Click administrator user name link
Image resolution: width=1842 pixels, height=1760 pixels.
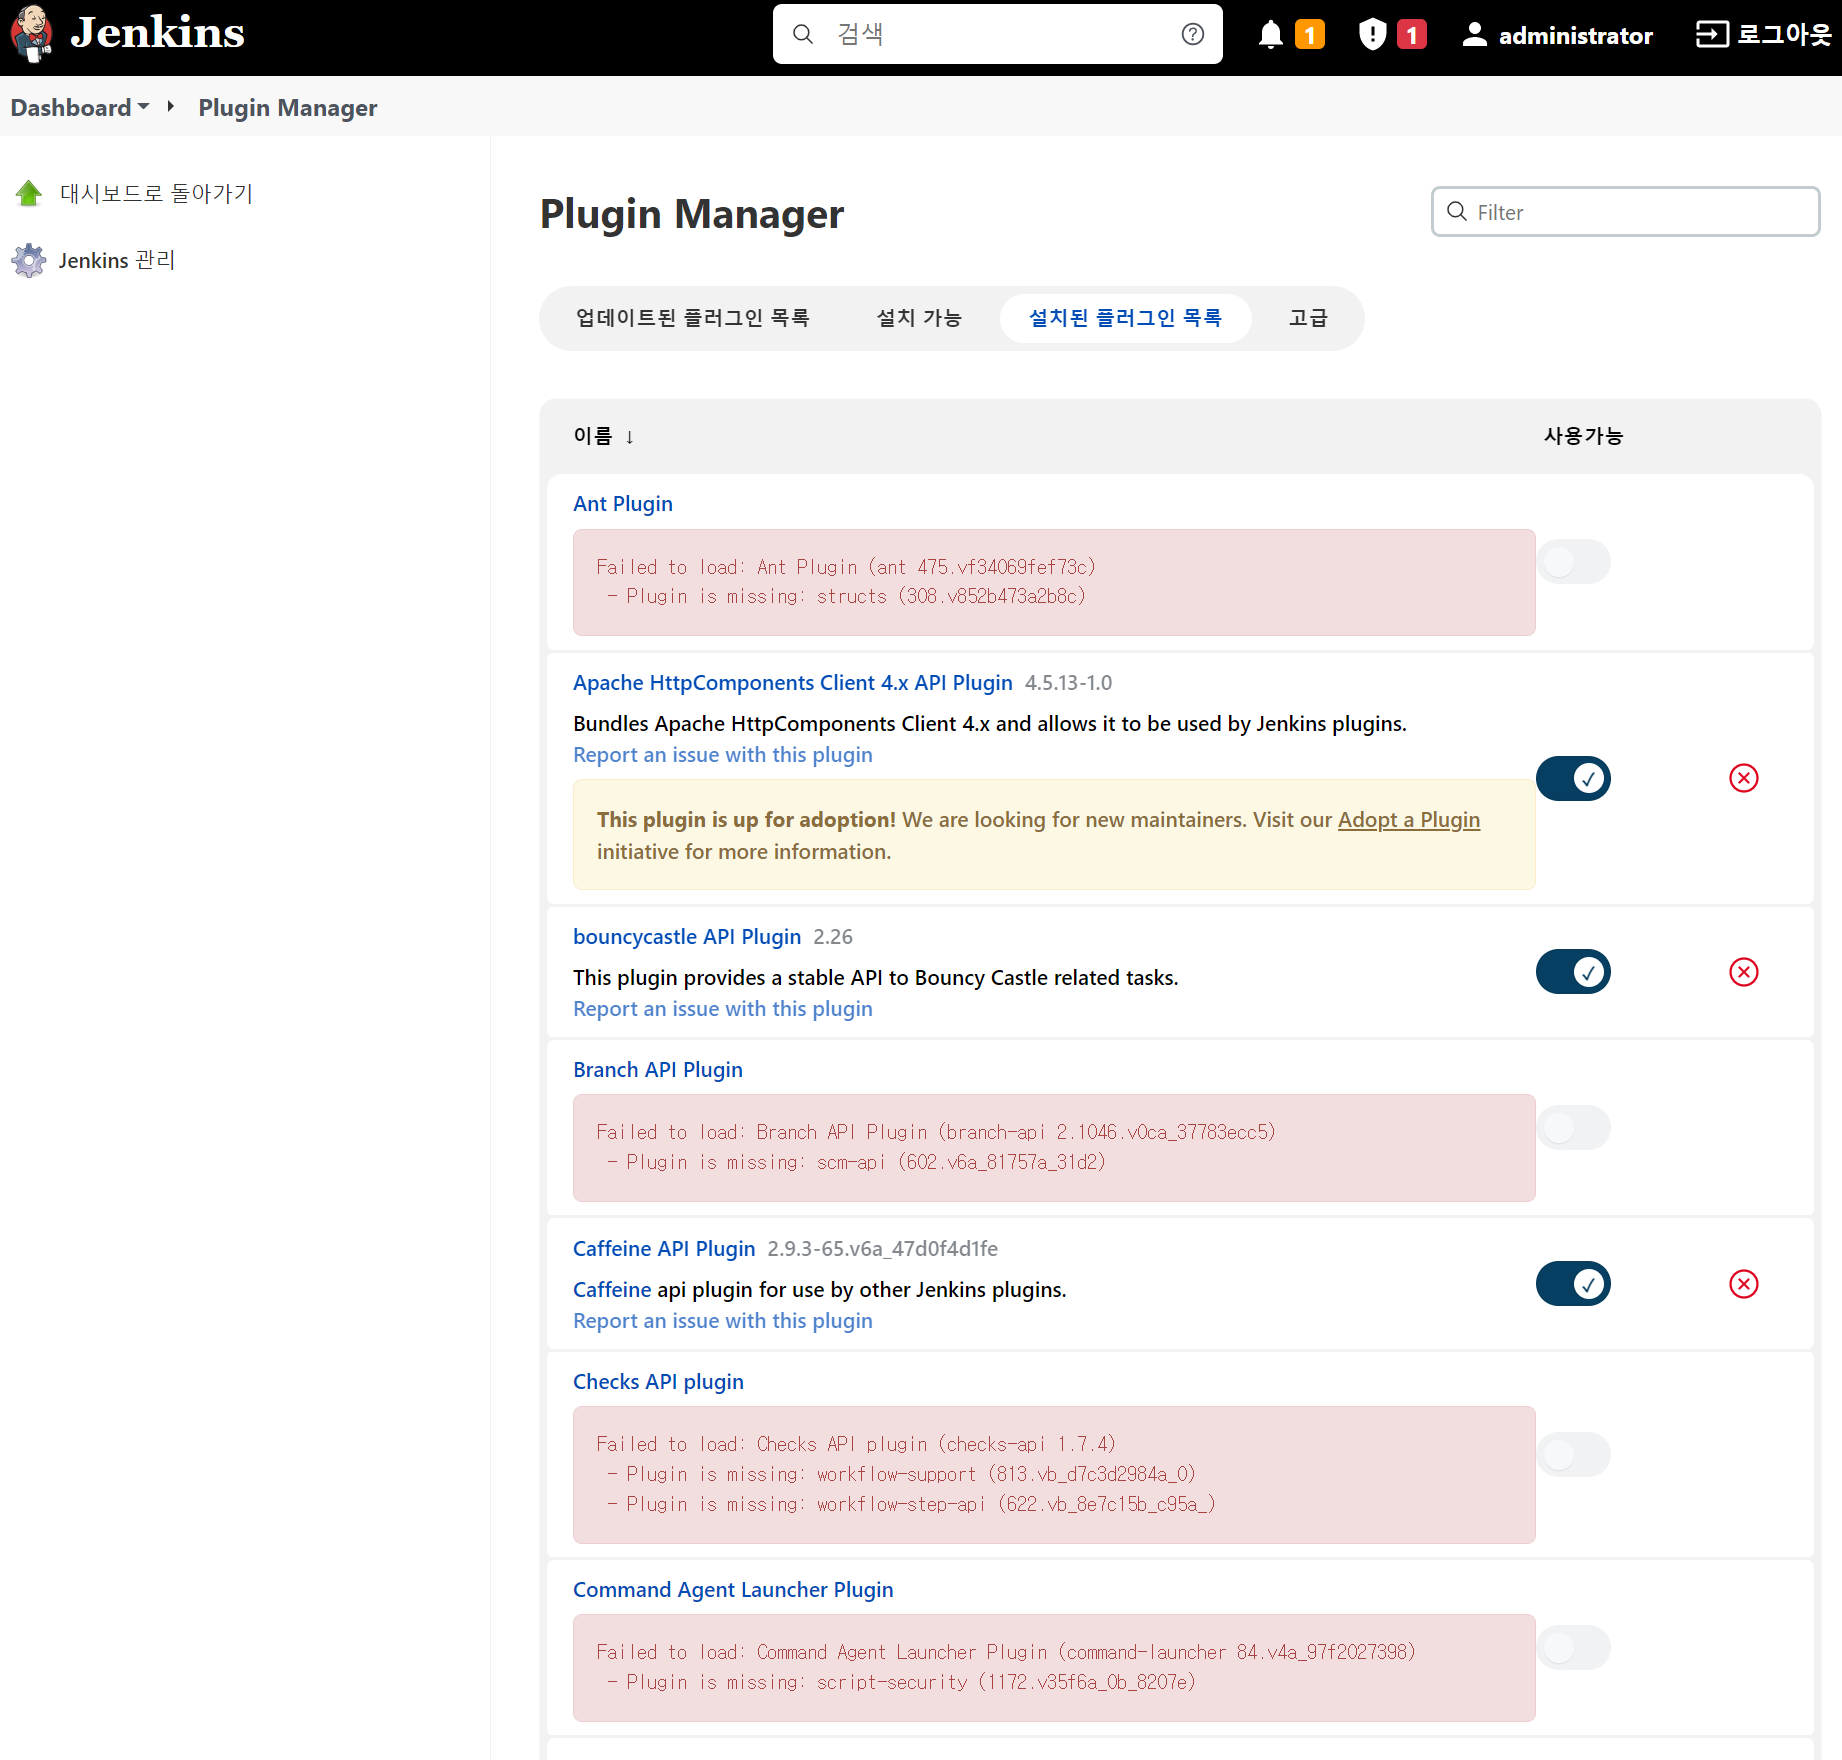1576,36
